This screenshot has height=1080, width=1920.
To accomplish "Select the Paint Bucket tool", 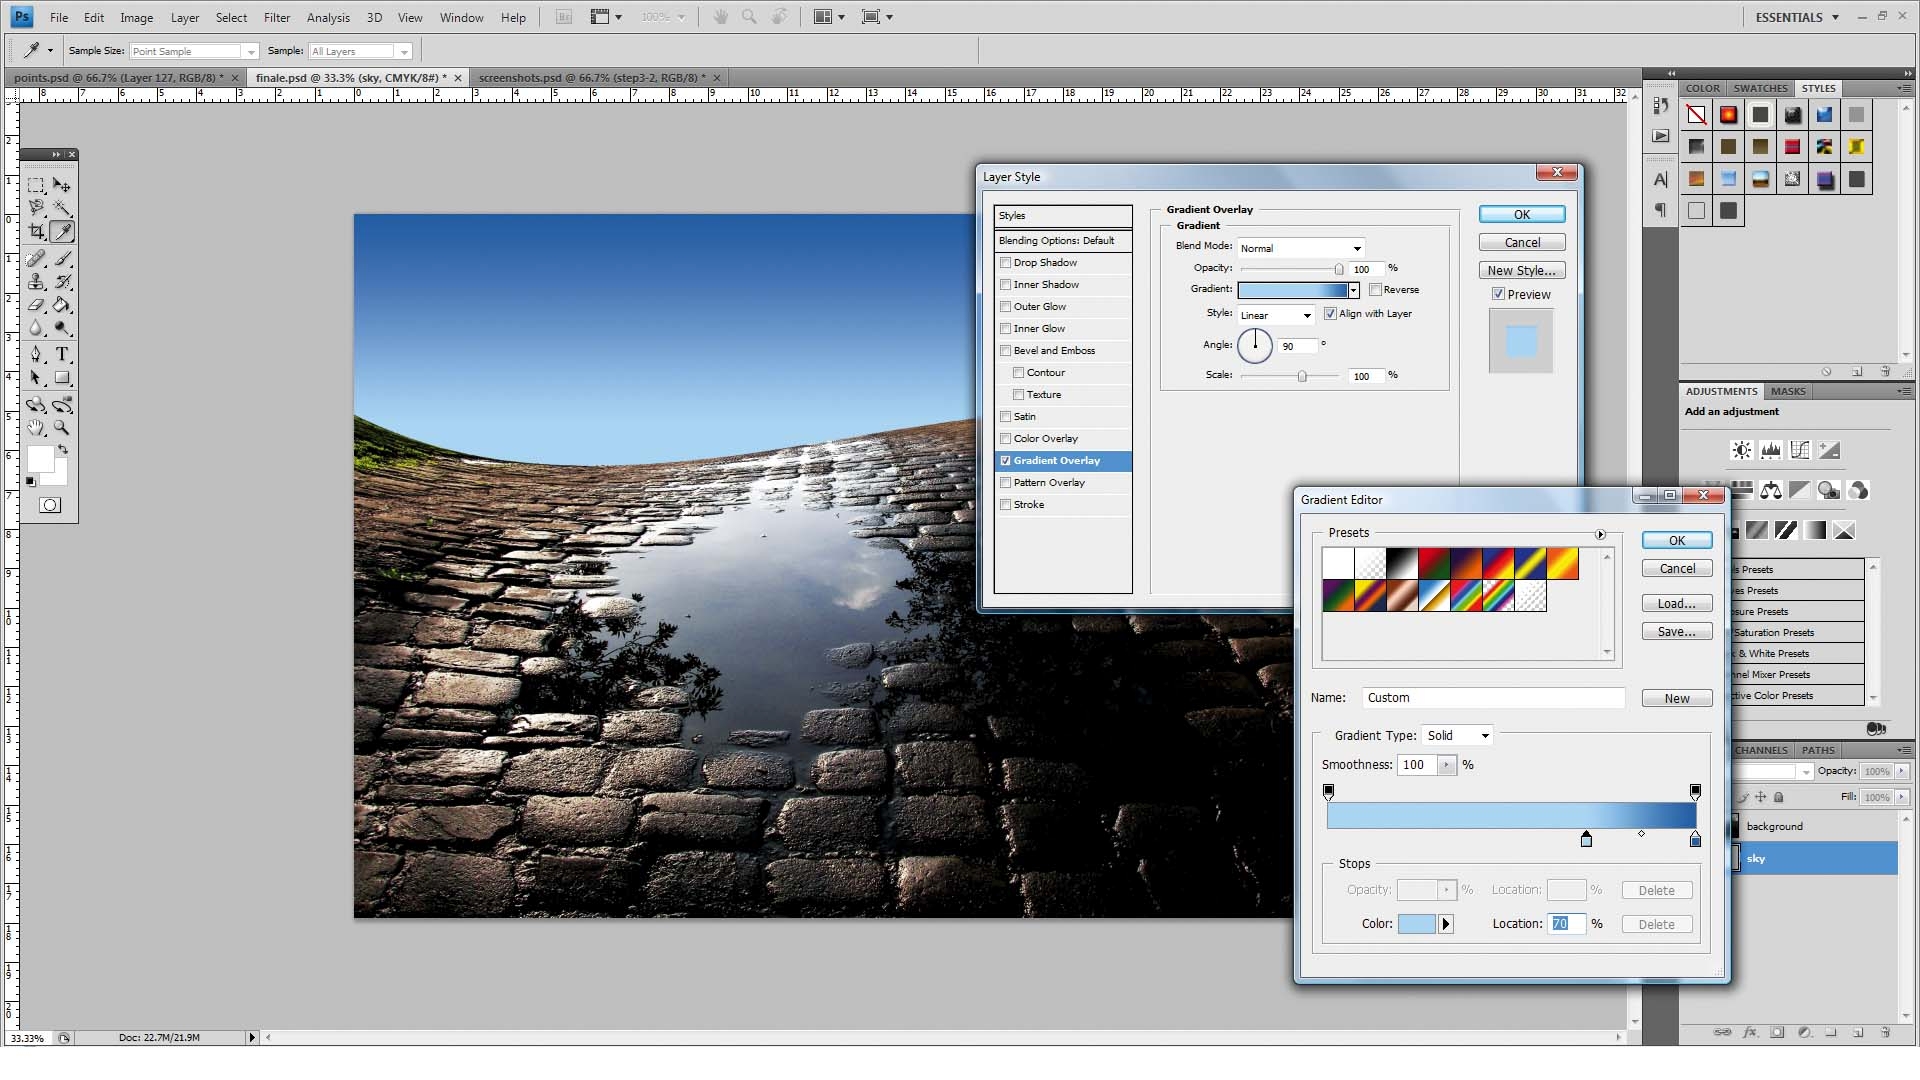I will pos(62,305).
